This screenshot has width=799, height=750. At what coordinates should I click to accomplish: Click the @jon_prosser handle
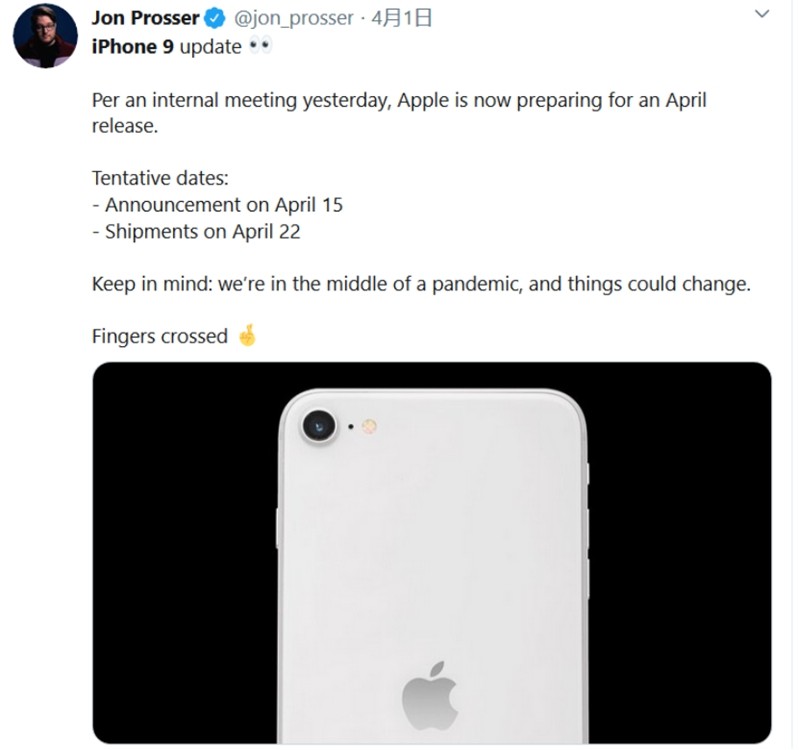pyautogui.click(x=292, y=19)
